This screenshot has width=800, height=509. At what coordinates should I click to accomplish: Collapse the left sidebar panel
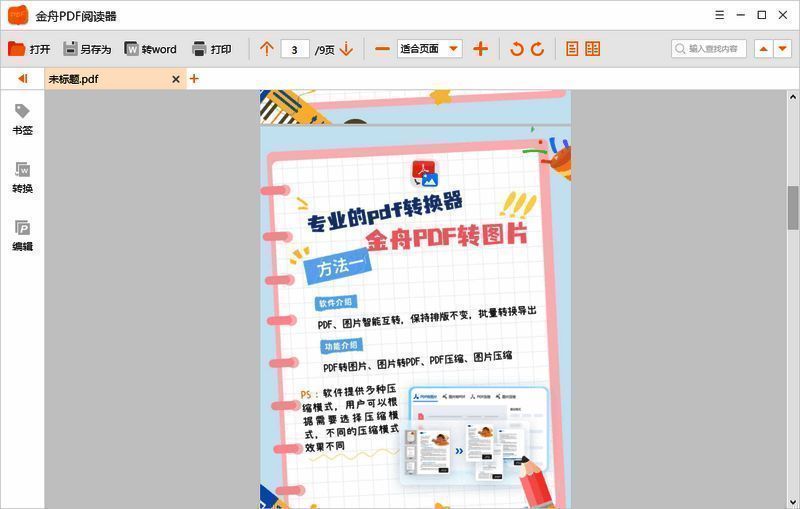click(x=22, y=79)
